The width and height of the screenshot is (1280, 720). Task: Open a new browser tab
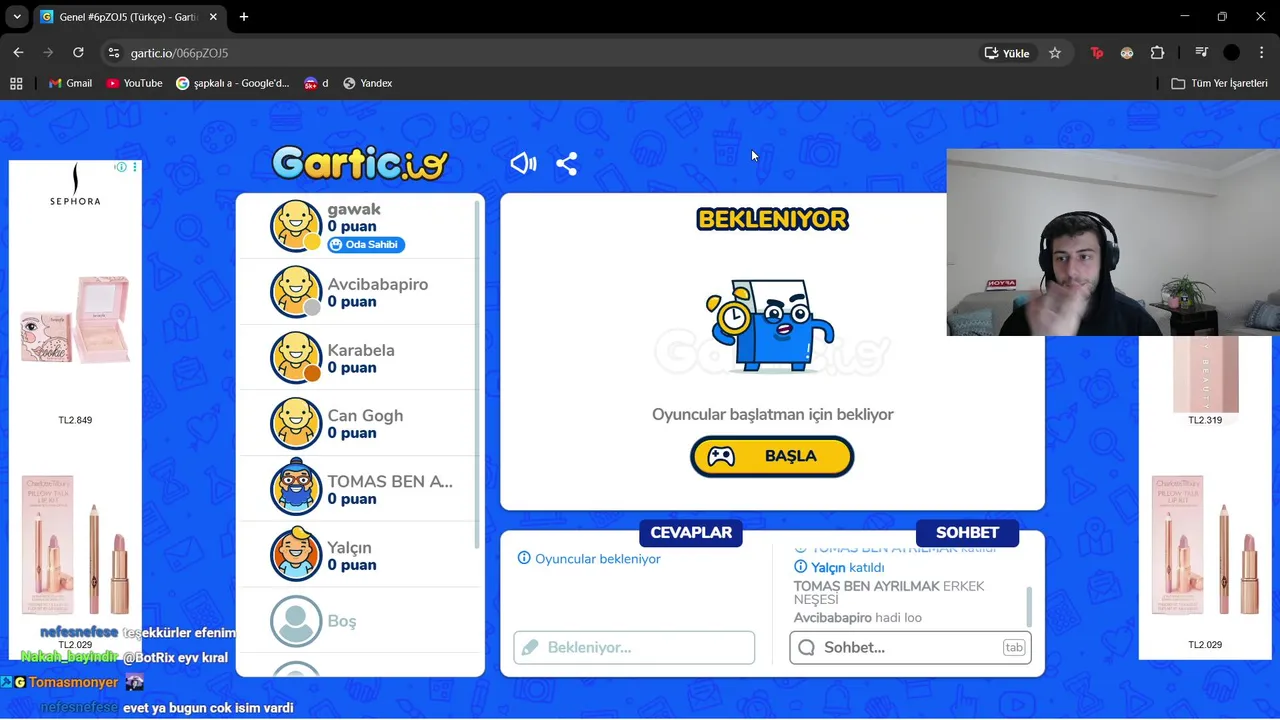[x=244, y=17]
